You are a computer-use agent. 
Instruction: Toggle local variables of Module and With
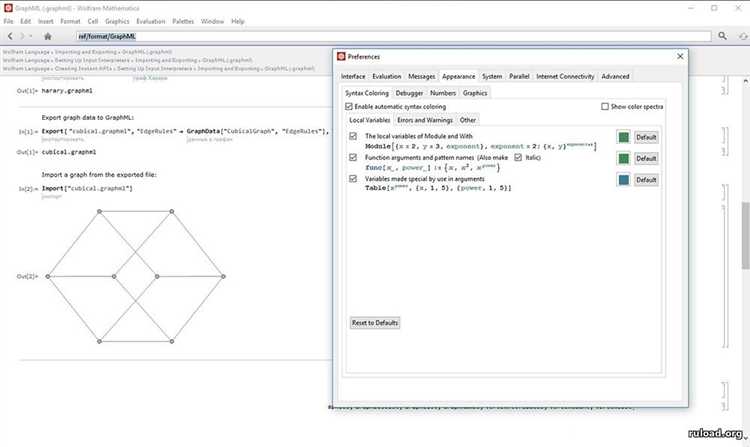click(x=353, y=136)
